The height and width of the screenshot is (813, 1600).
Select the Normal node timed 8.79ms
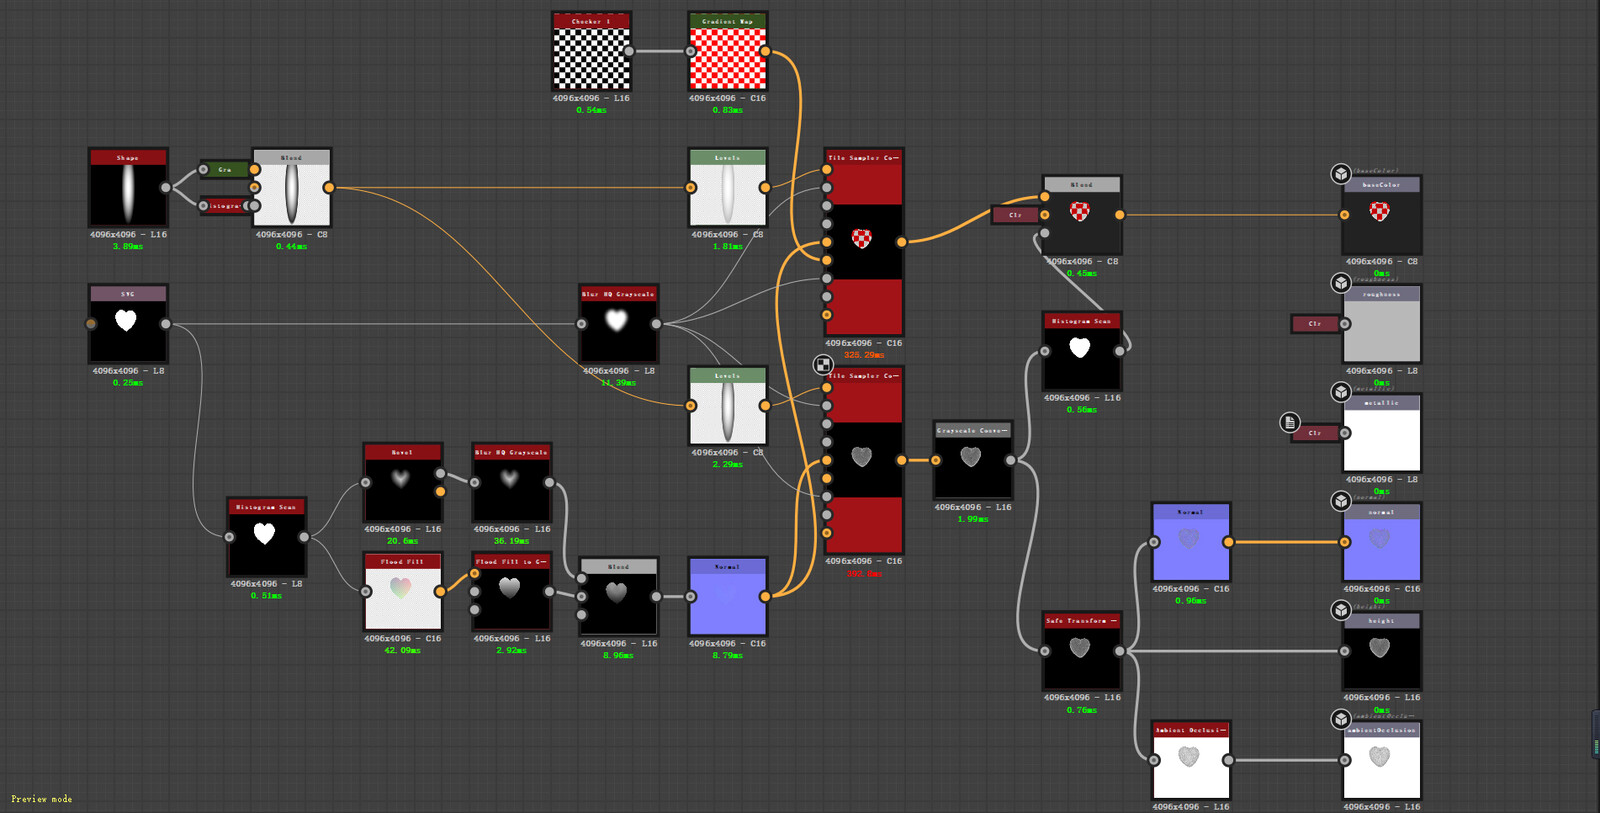tap(728, 597)
